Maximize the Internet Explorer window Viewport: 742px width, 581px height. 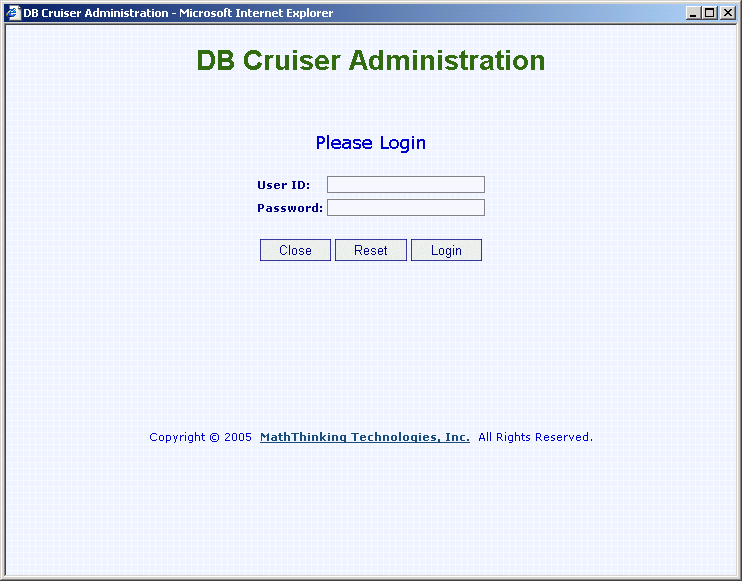[710, 13]
